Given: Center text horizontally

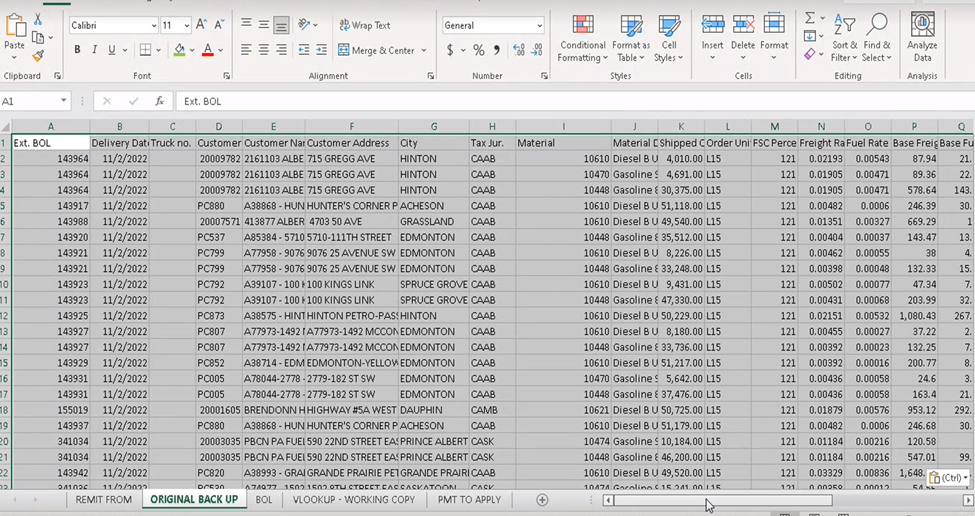Looking at the screenshot, I should 264,50.
